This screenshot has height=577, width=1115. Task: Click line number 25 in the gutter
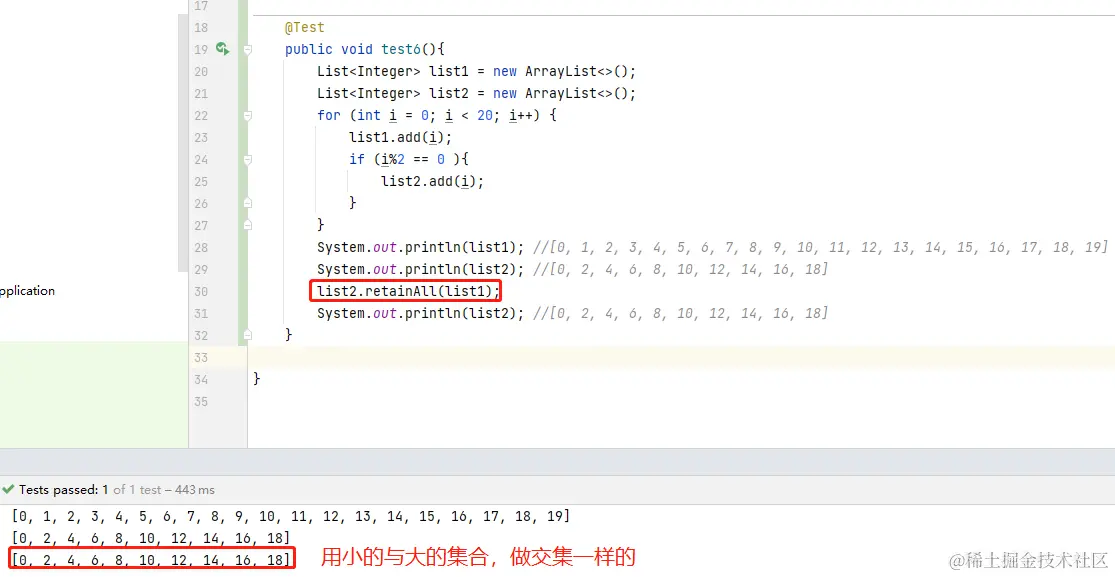click(x=201, y=181)
